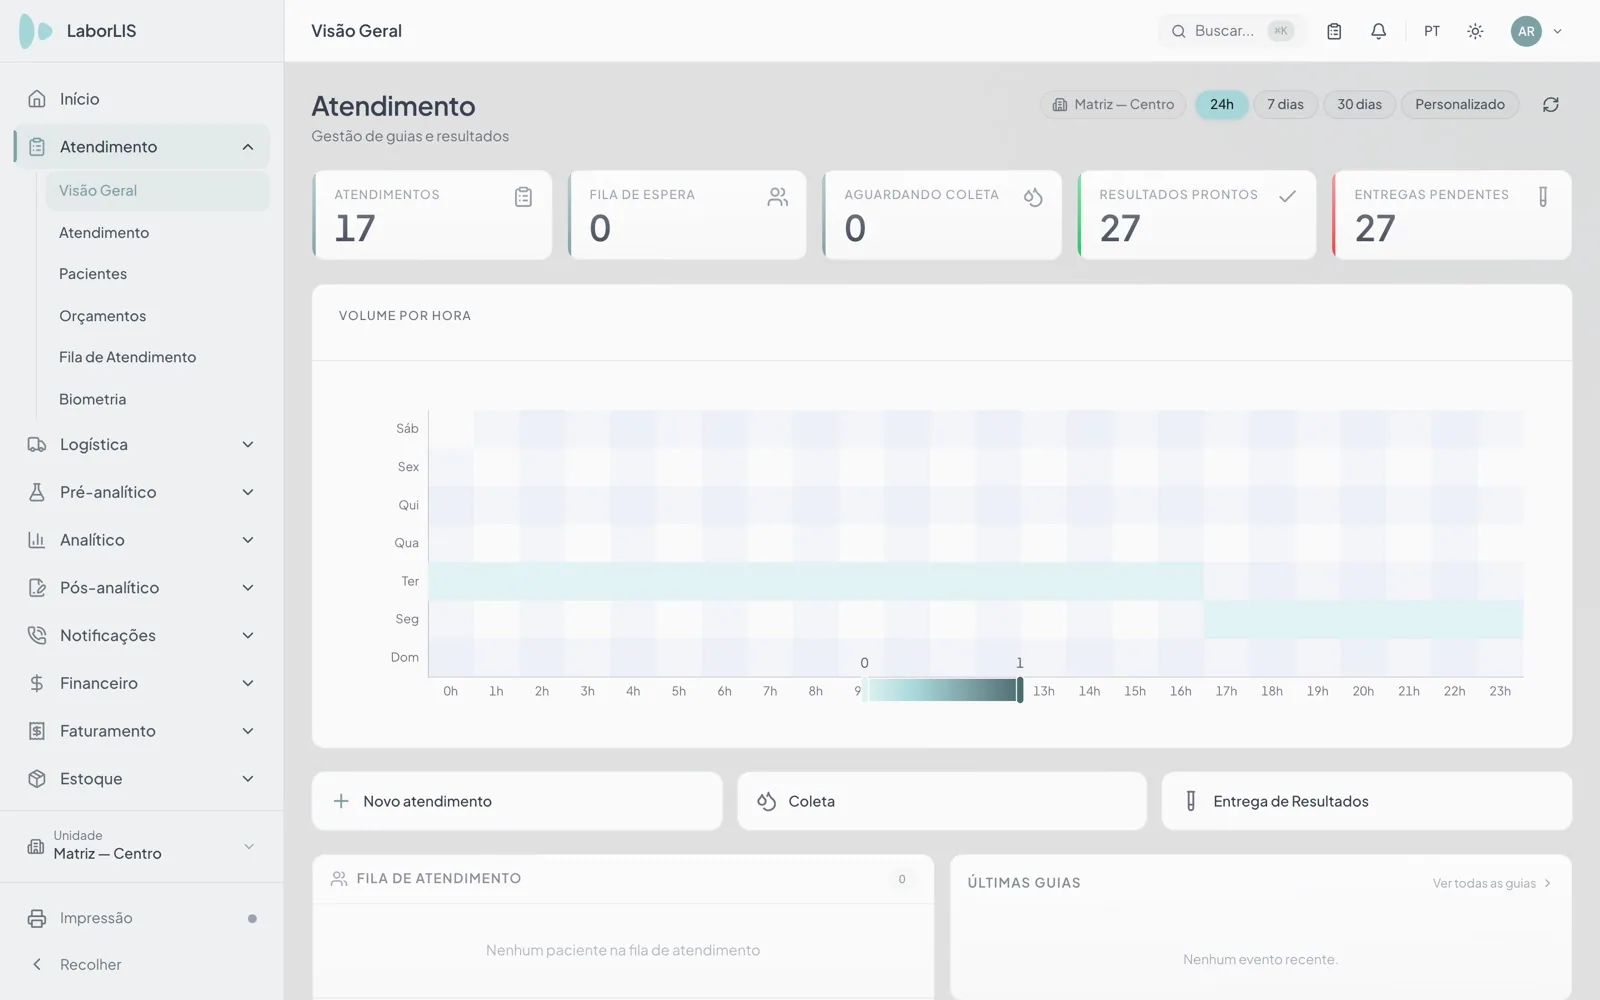Click the Impressão printer icon
1600x1000 pixels.
pos(37,918)
